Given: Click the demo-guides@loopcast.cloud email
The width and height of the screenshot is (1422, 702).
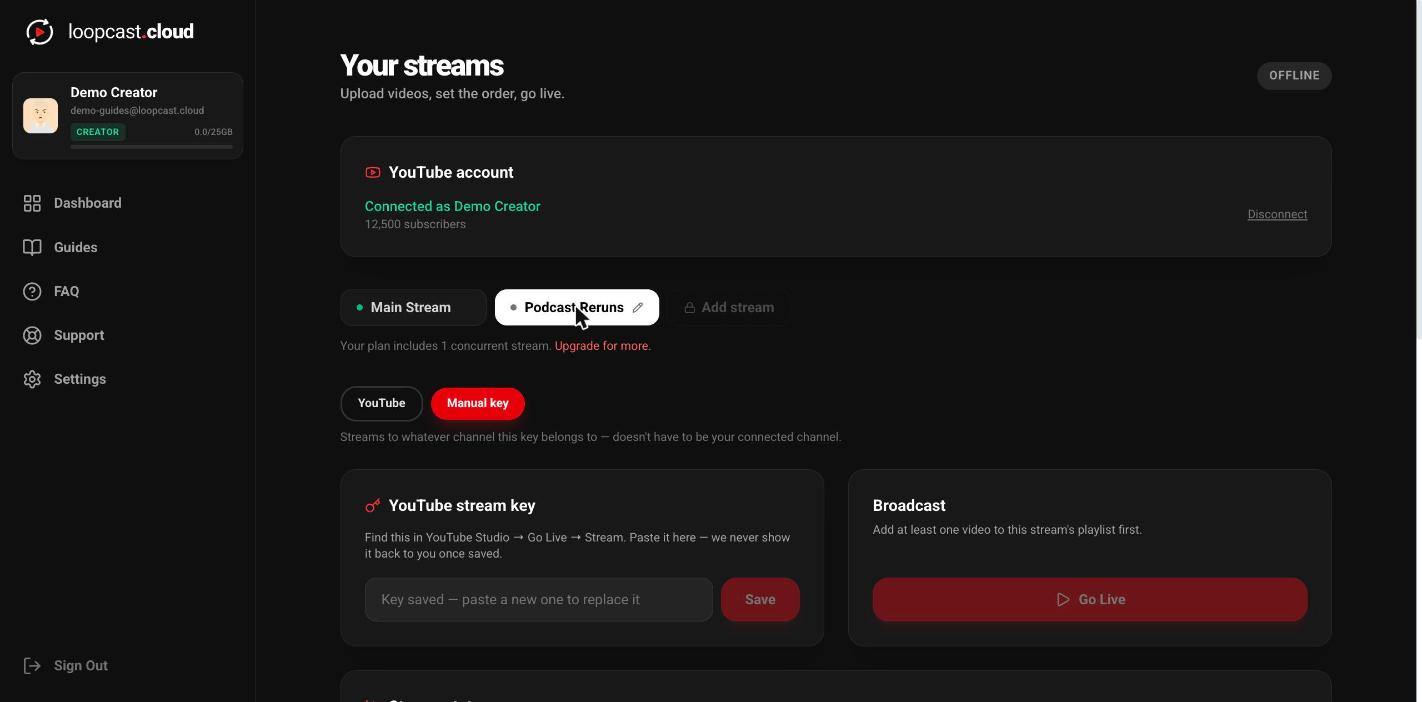Looking at the screenshot, I should coord(137,111).
